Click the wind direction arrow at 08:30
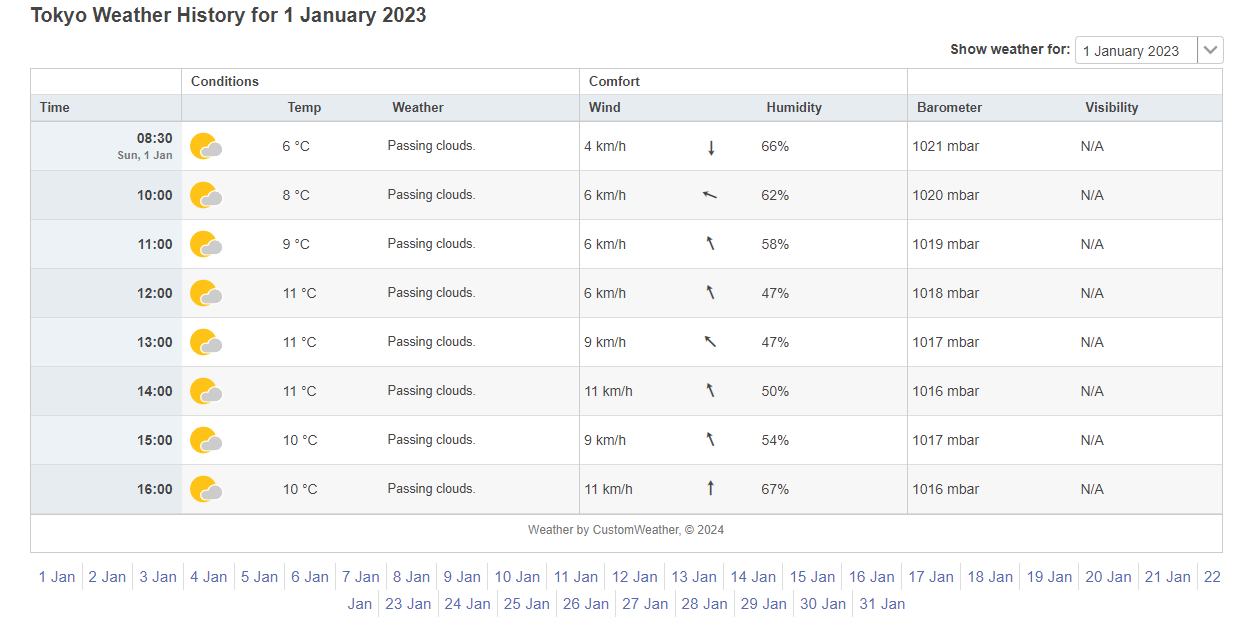1245x631 pixels. tap(711, 147)
